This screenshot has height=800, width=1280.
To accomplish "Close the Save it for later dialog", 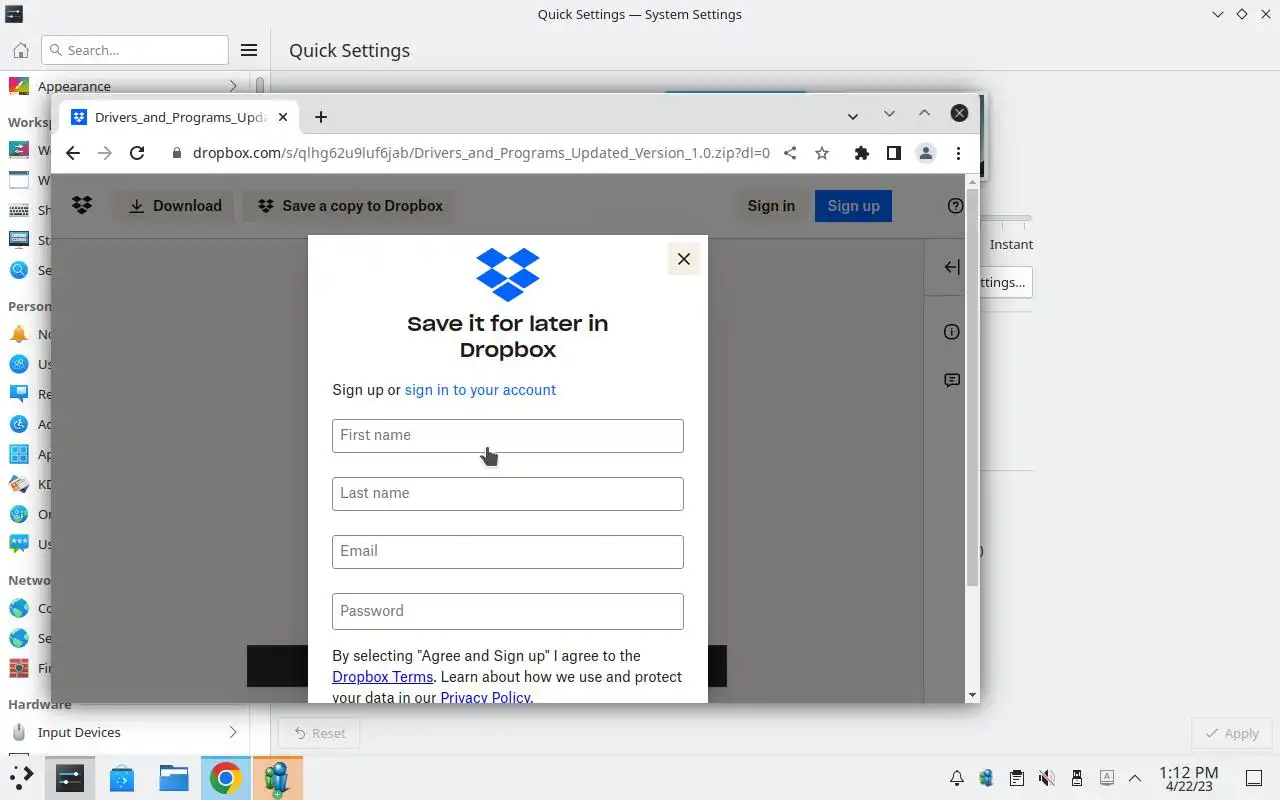I will [684, 259].
